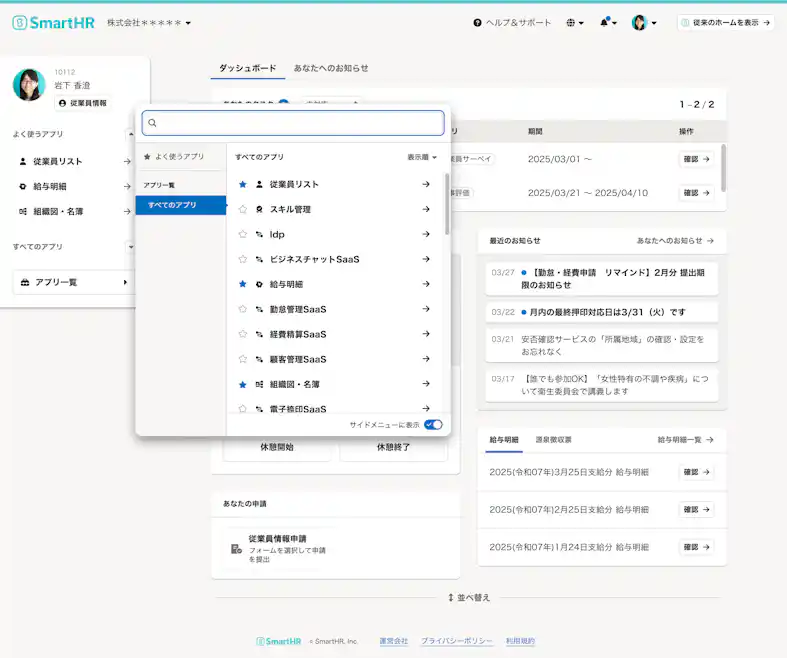Click the 従業員リスト person icon in popup
The width and height of the screenshot is (787, 658).
point(259,184)
